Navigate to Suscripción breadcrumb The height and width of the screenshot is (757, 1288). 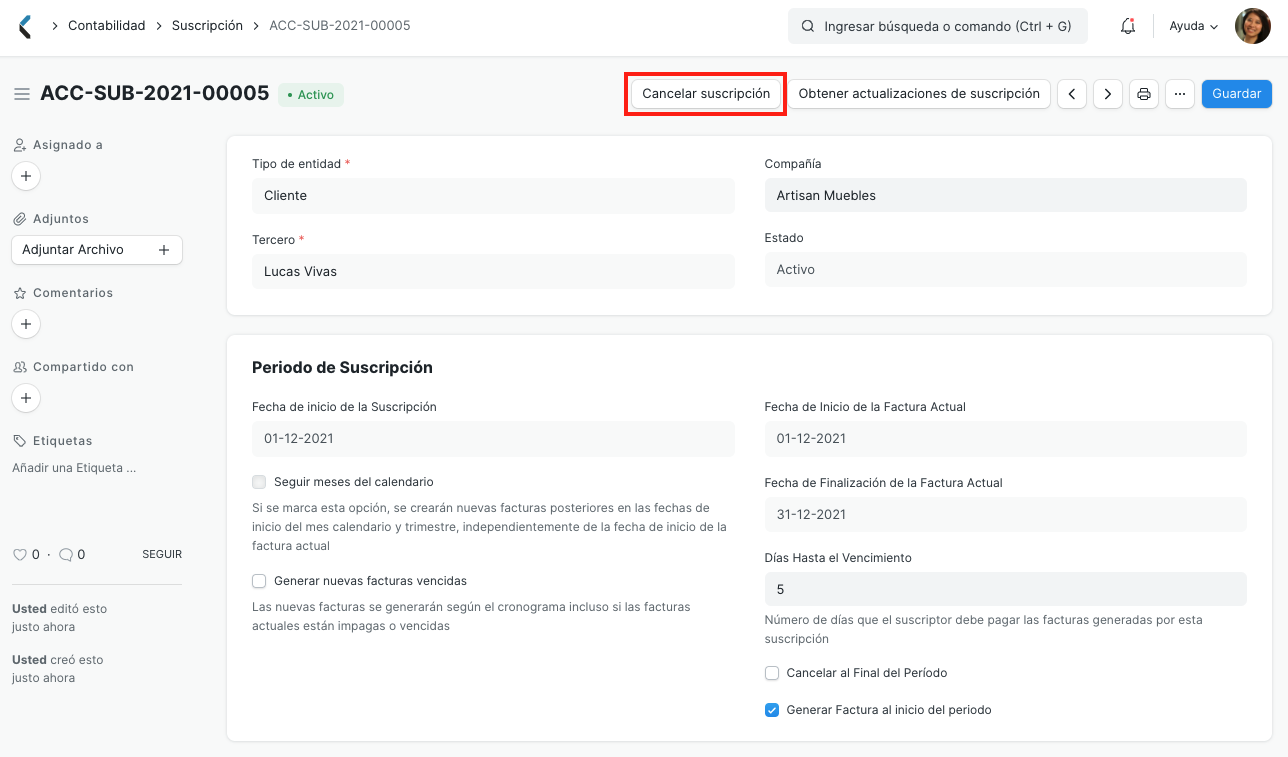click(x=207, y=26)
